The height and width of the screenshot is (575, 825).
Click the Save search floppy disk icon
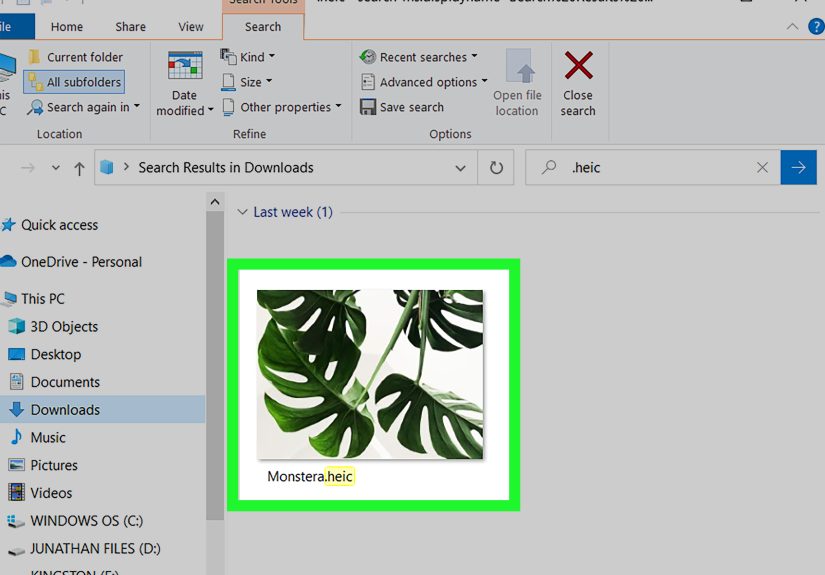(x=368, y=107)
